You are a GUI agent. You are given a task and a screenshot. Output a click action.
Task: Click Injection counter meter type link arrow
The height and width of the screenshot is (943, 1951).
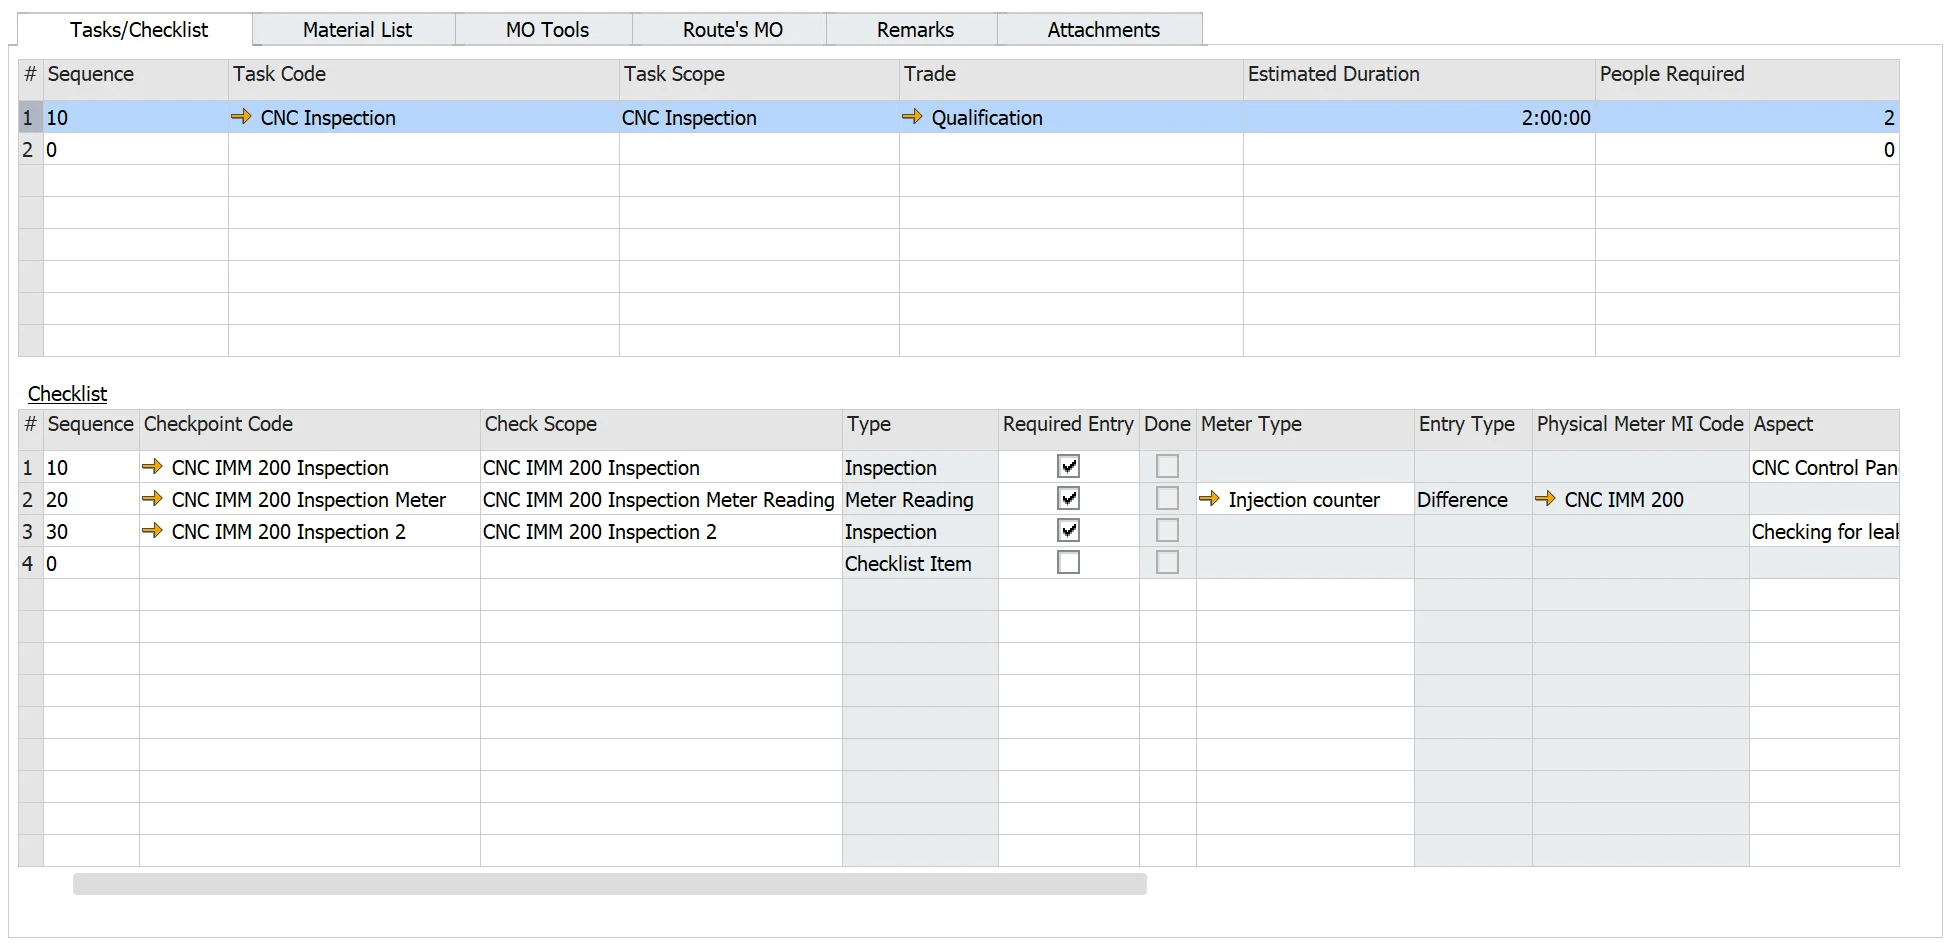1209,498
